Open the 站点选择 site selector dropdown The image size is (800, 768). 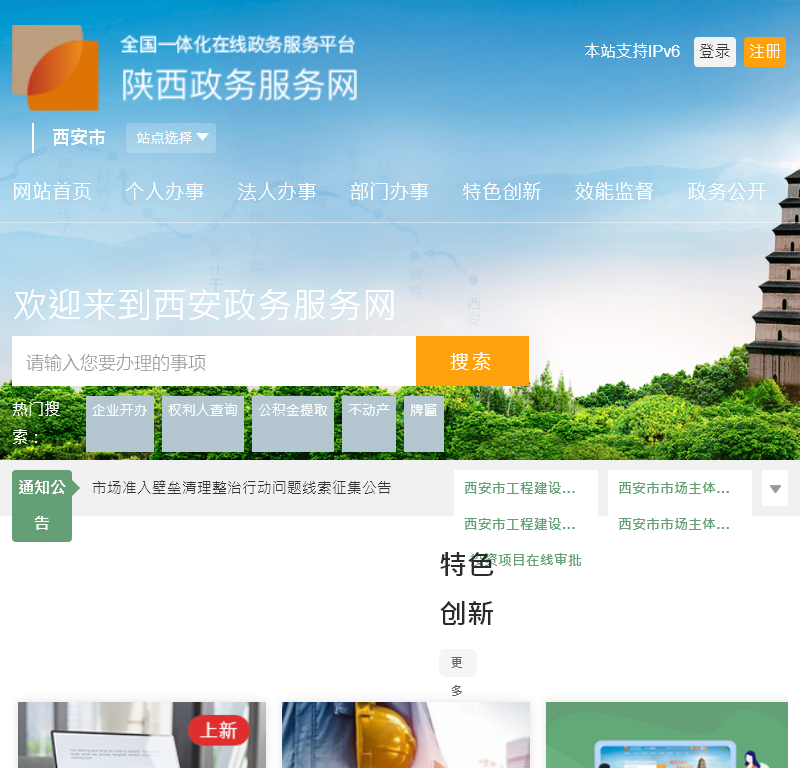[170, 138]
